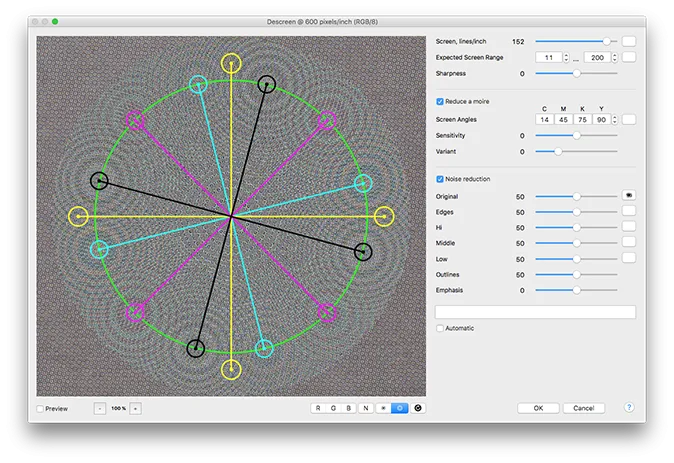The width and height of the screenshot is (674, 463).
Task: Open the help question mark button
Action: (629, 408)
